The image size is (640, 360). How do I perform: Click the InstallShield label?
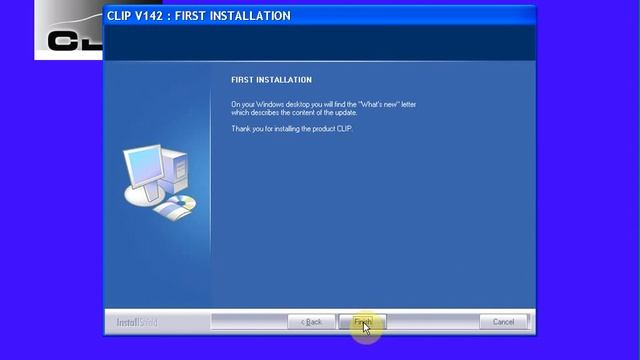[137, 322]
